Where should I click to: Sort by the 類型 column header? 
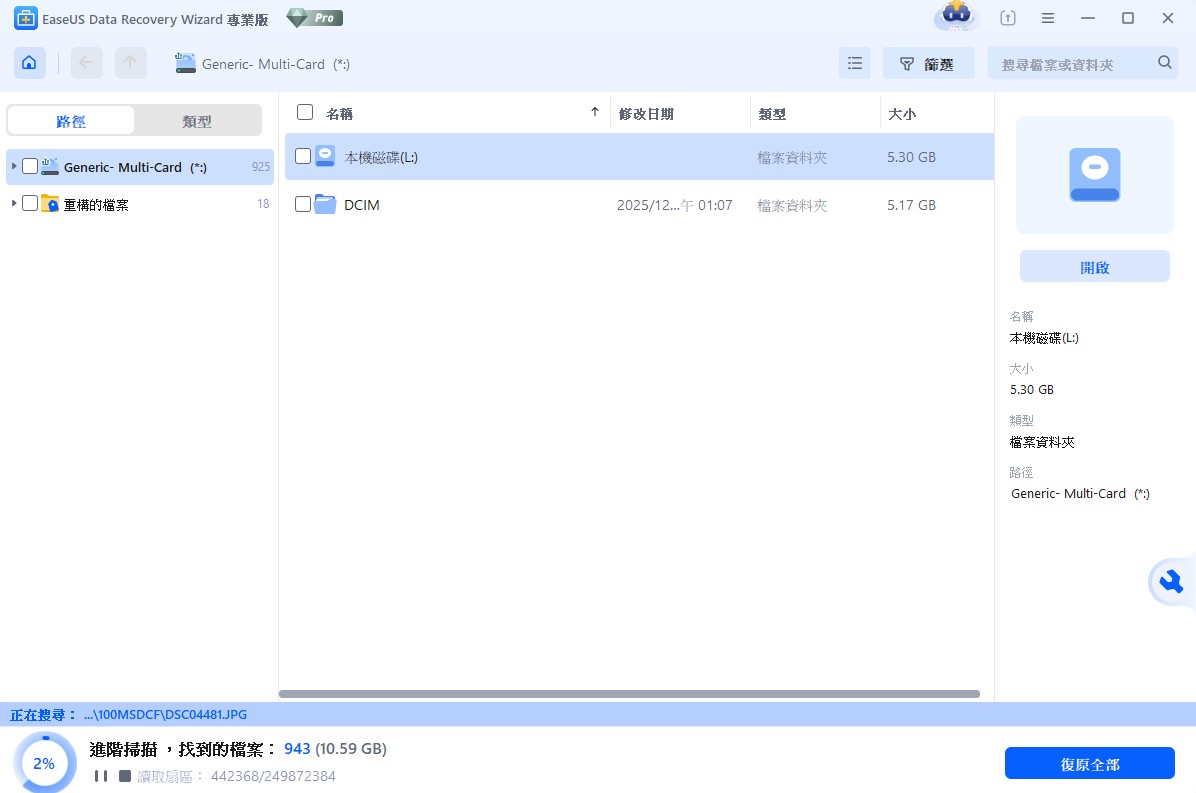[x=772, y=114]
